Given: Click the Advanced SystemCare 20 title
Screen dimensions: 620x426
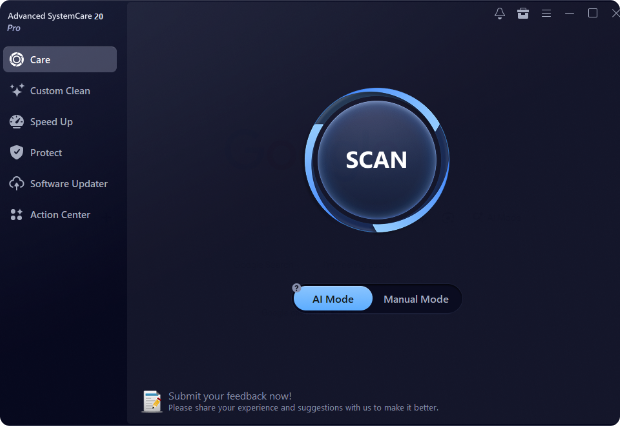Looking at the screenshot, I should [x=55, y=16].
